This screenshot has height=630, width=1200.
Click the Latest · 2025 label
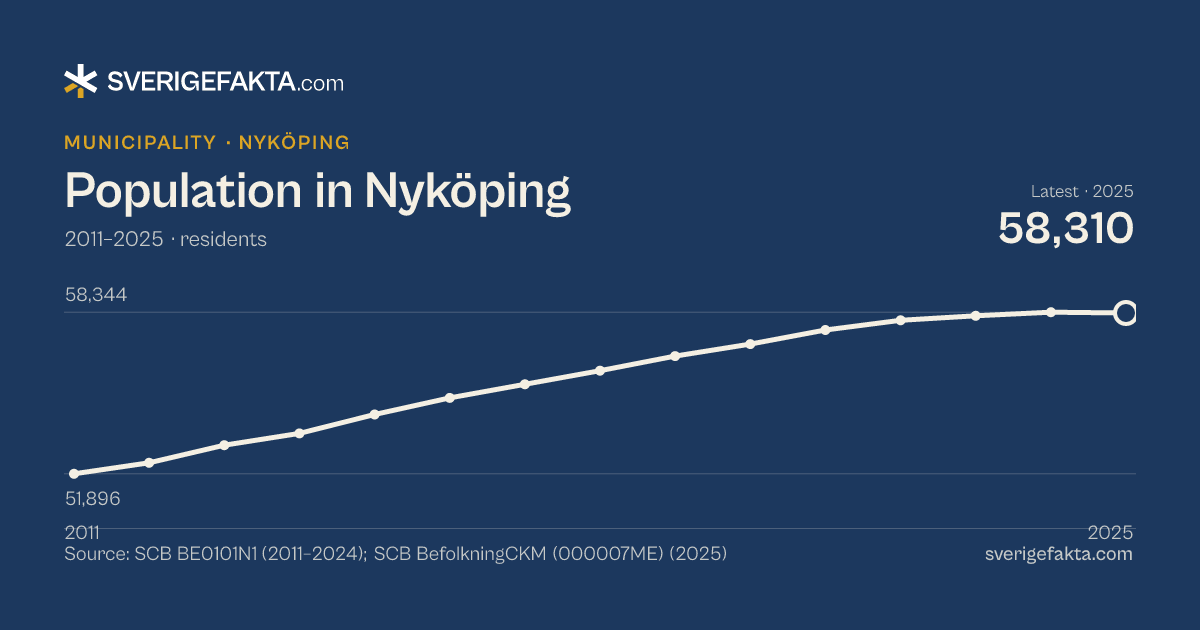coord(1082,192)
